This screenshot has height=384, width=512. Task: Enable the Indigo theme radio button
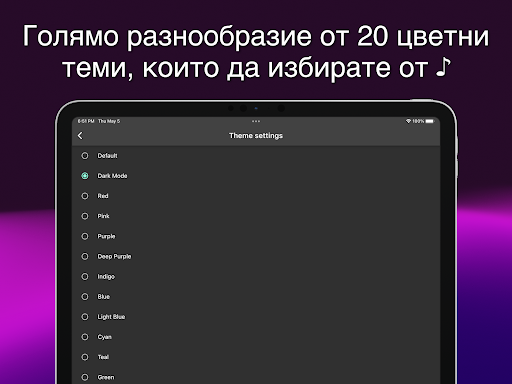coord(85,276)
